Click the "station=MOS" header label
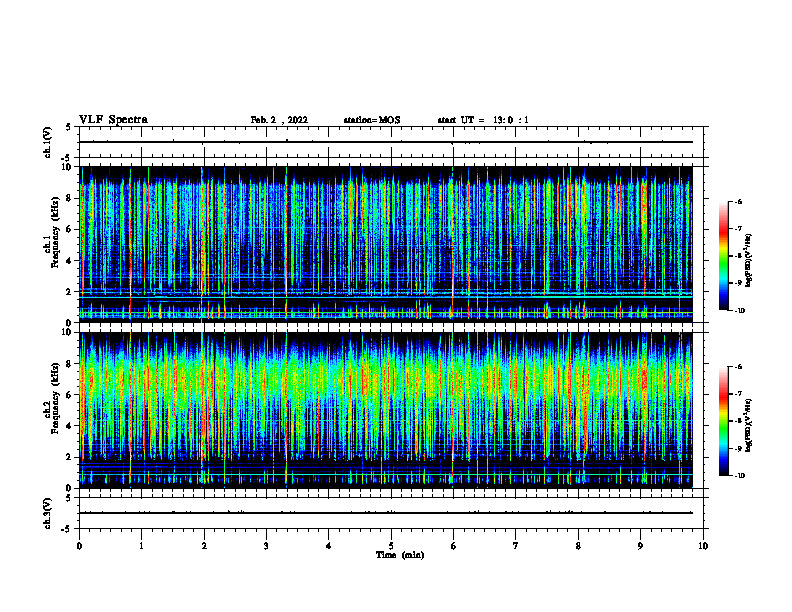Screen dimensions: 792x612 [372, 120]
